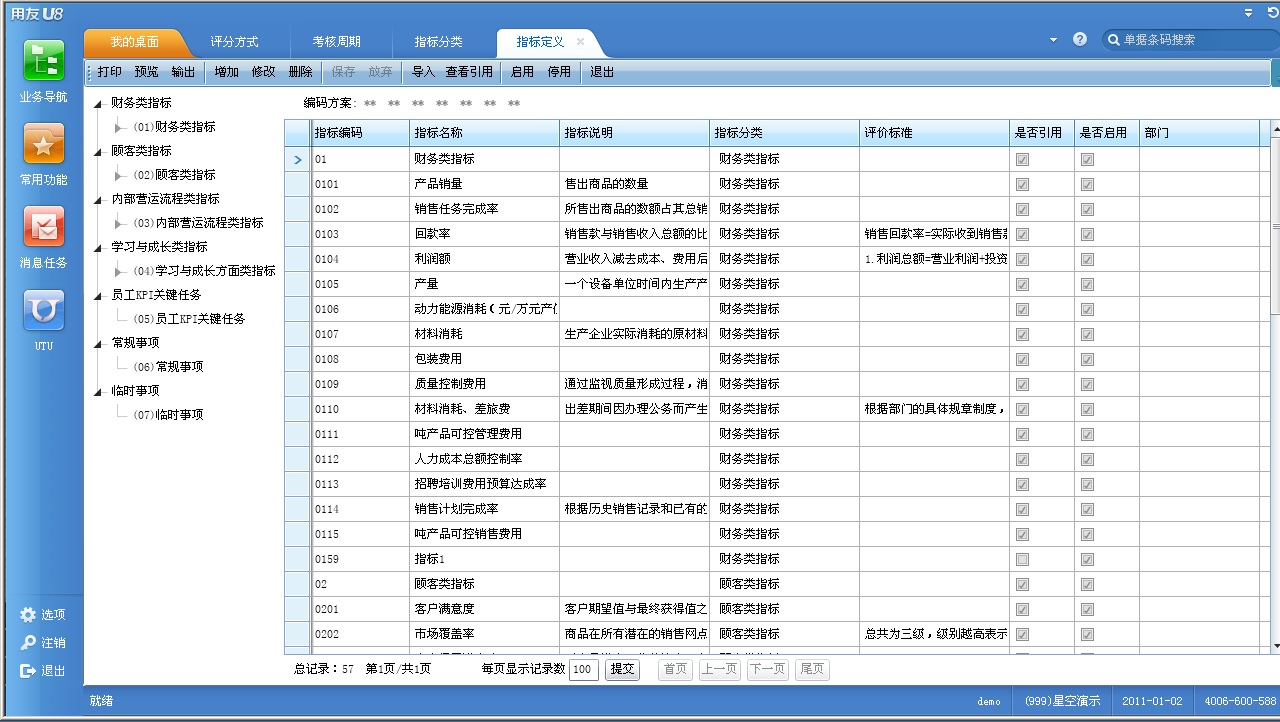1280x722 pixels.
Task: Click 增加 to add an indicator
Action: point(226,72)
